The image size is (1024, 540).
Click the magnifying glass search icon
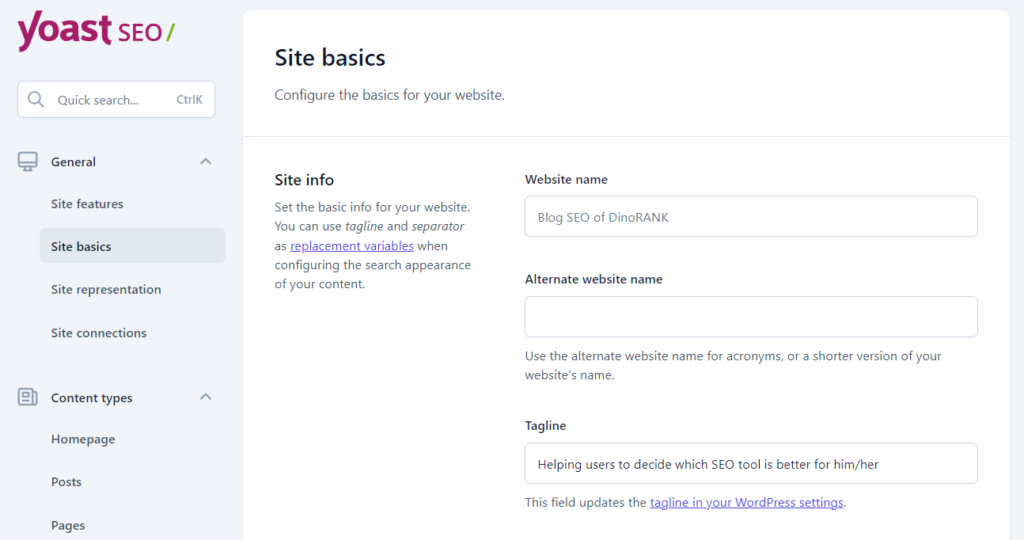point(36,99)
